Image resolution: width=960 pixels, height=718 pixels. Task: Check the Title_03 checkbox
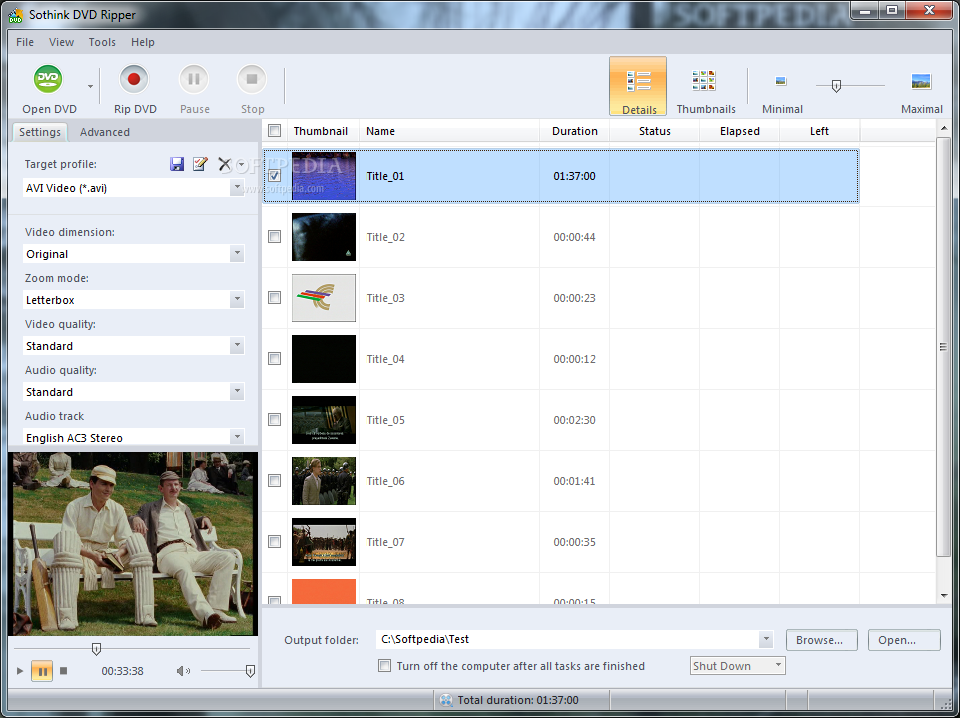point(274,297)
